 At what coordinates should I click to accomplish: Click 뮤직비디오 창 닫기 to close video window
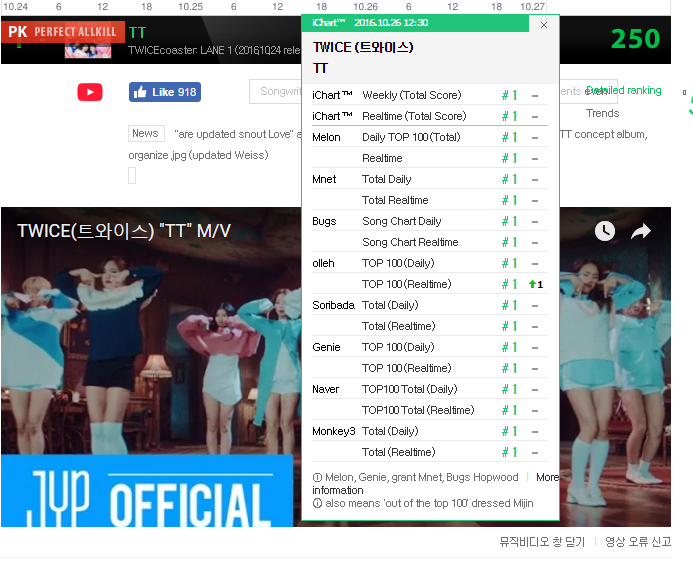point(542,542)
